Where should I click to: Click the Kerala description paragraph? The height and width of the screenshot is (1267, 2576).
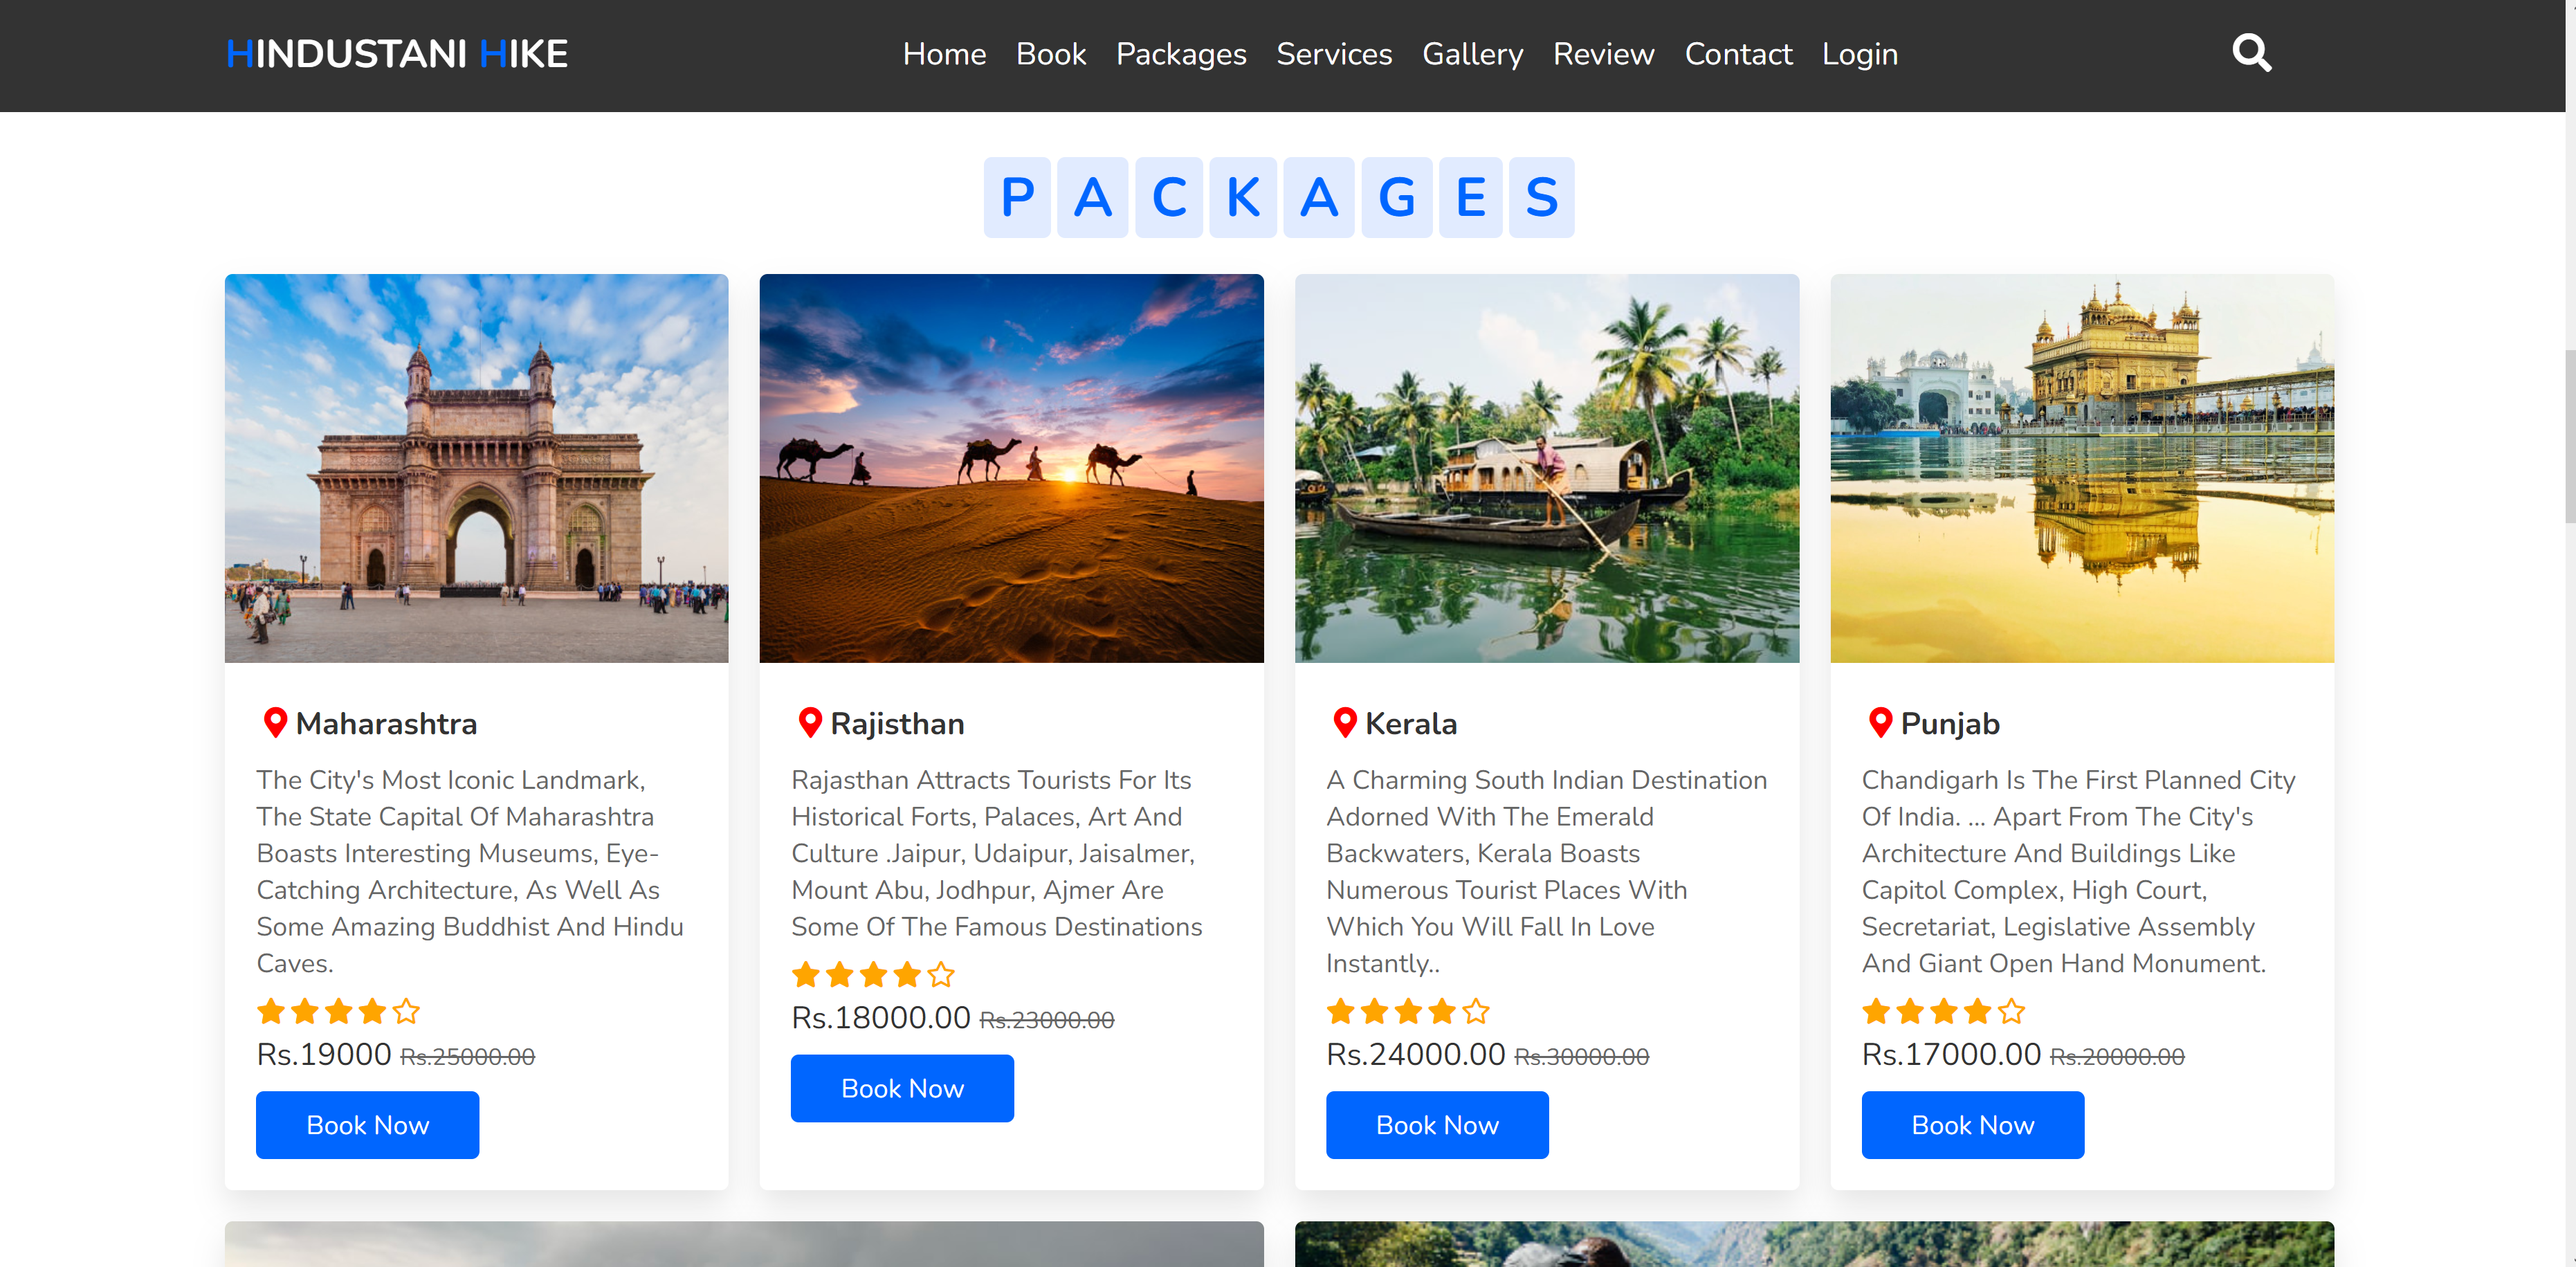1546,871
